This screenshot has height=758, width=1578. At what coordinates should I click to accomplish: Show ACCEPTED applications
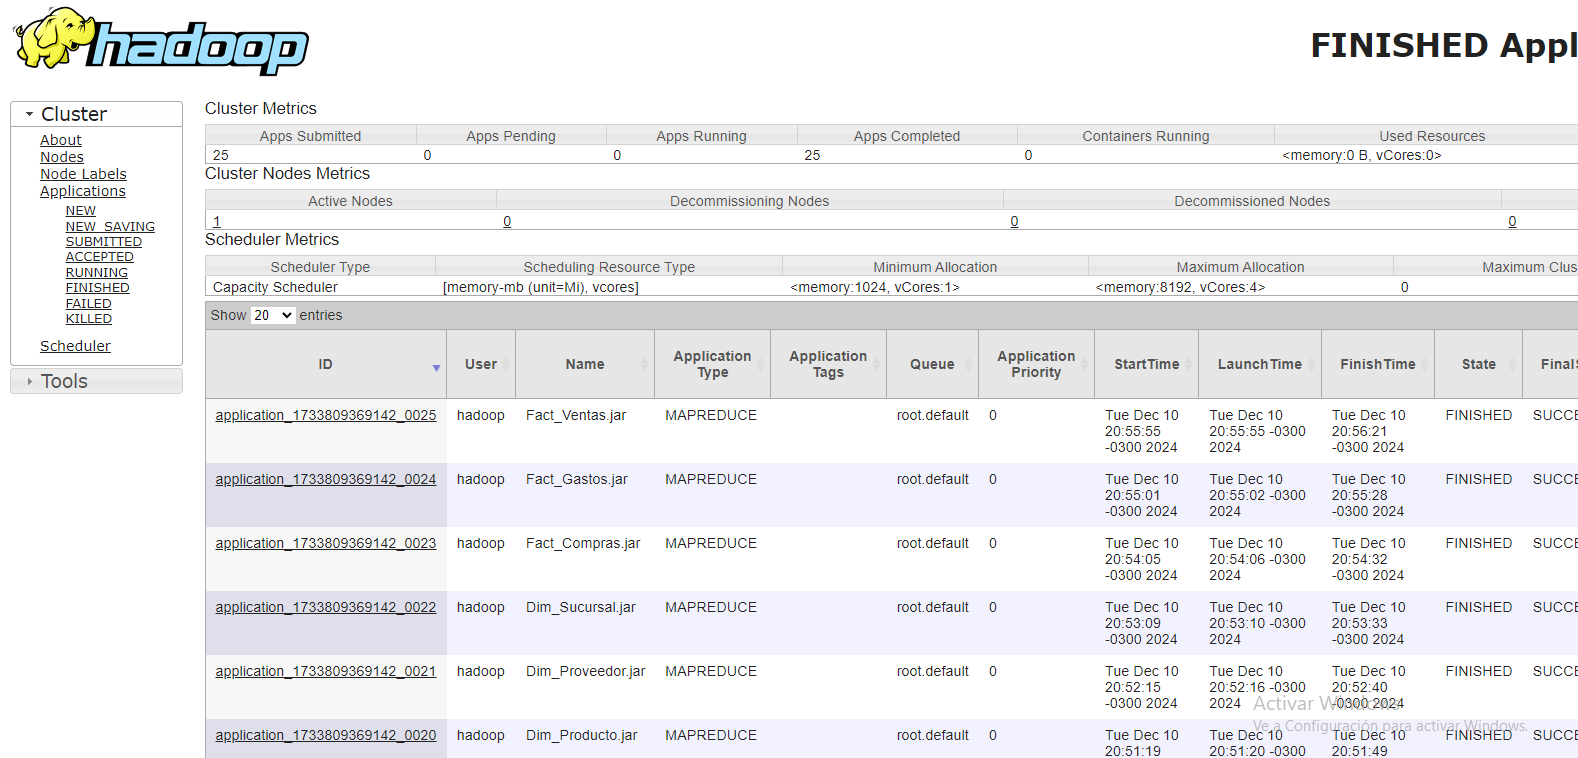[x=100, y=257]
